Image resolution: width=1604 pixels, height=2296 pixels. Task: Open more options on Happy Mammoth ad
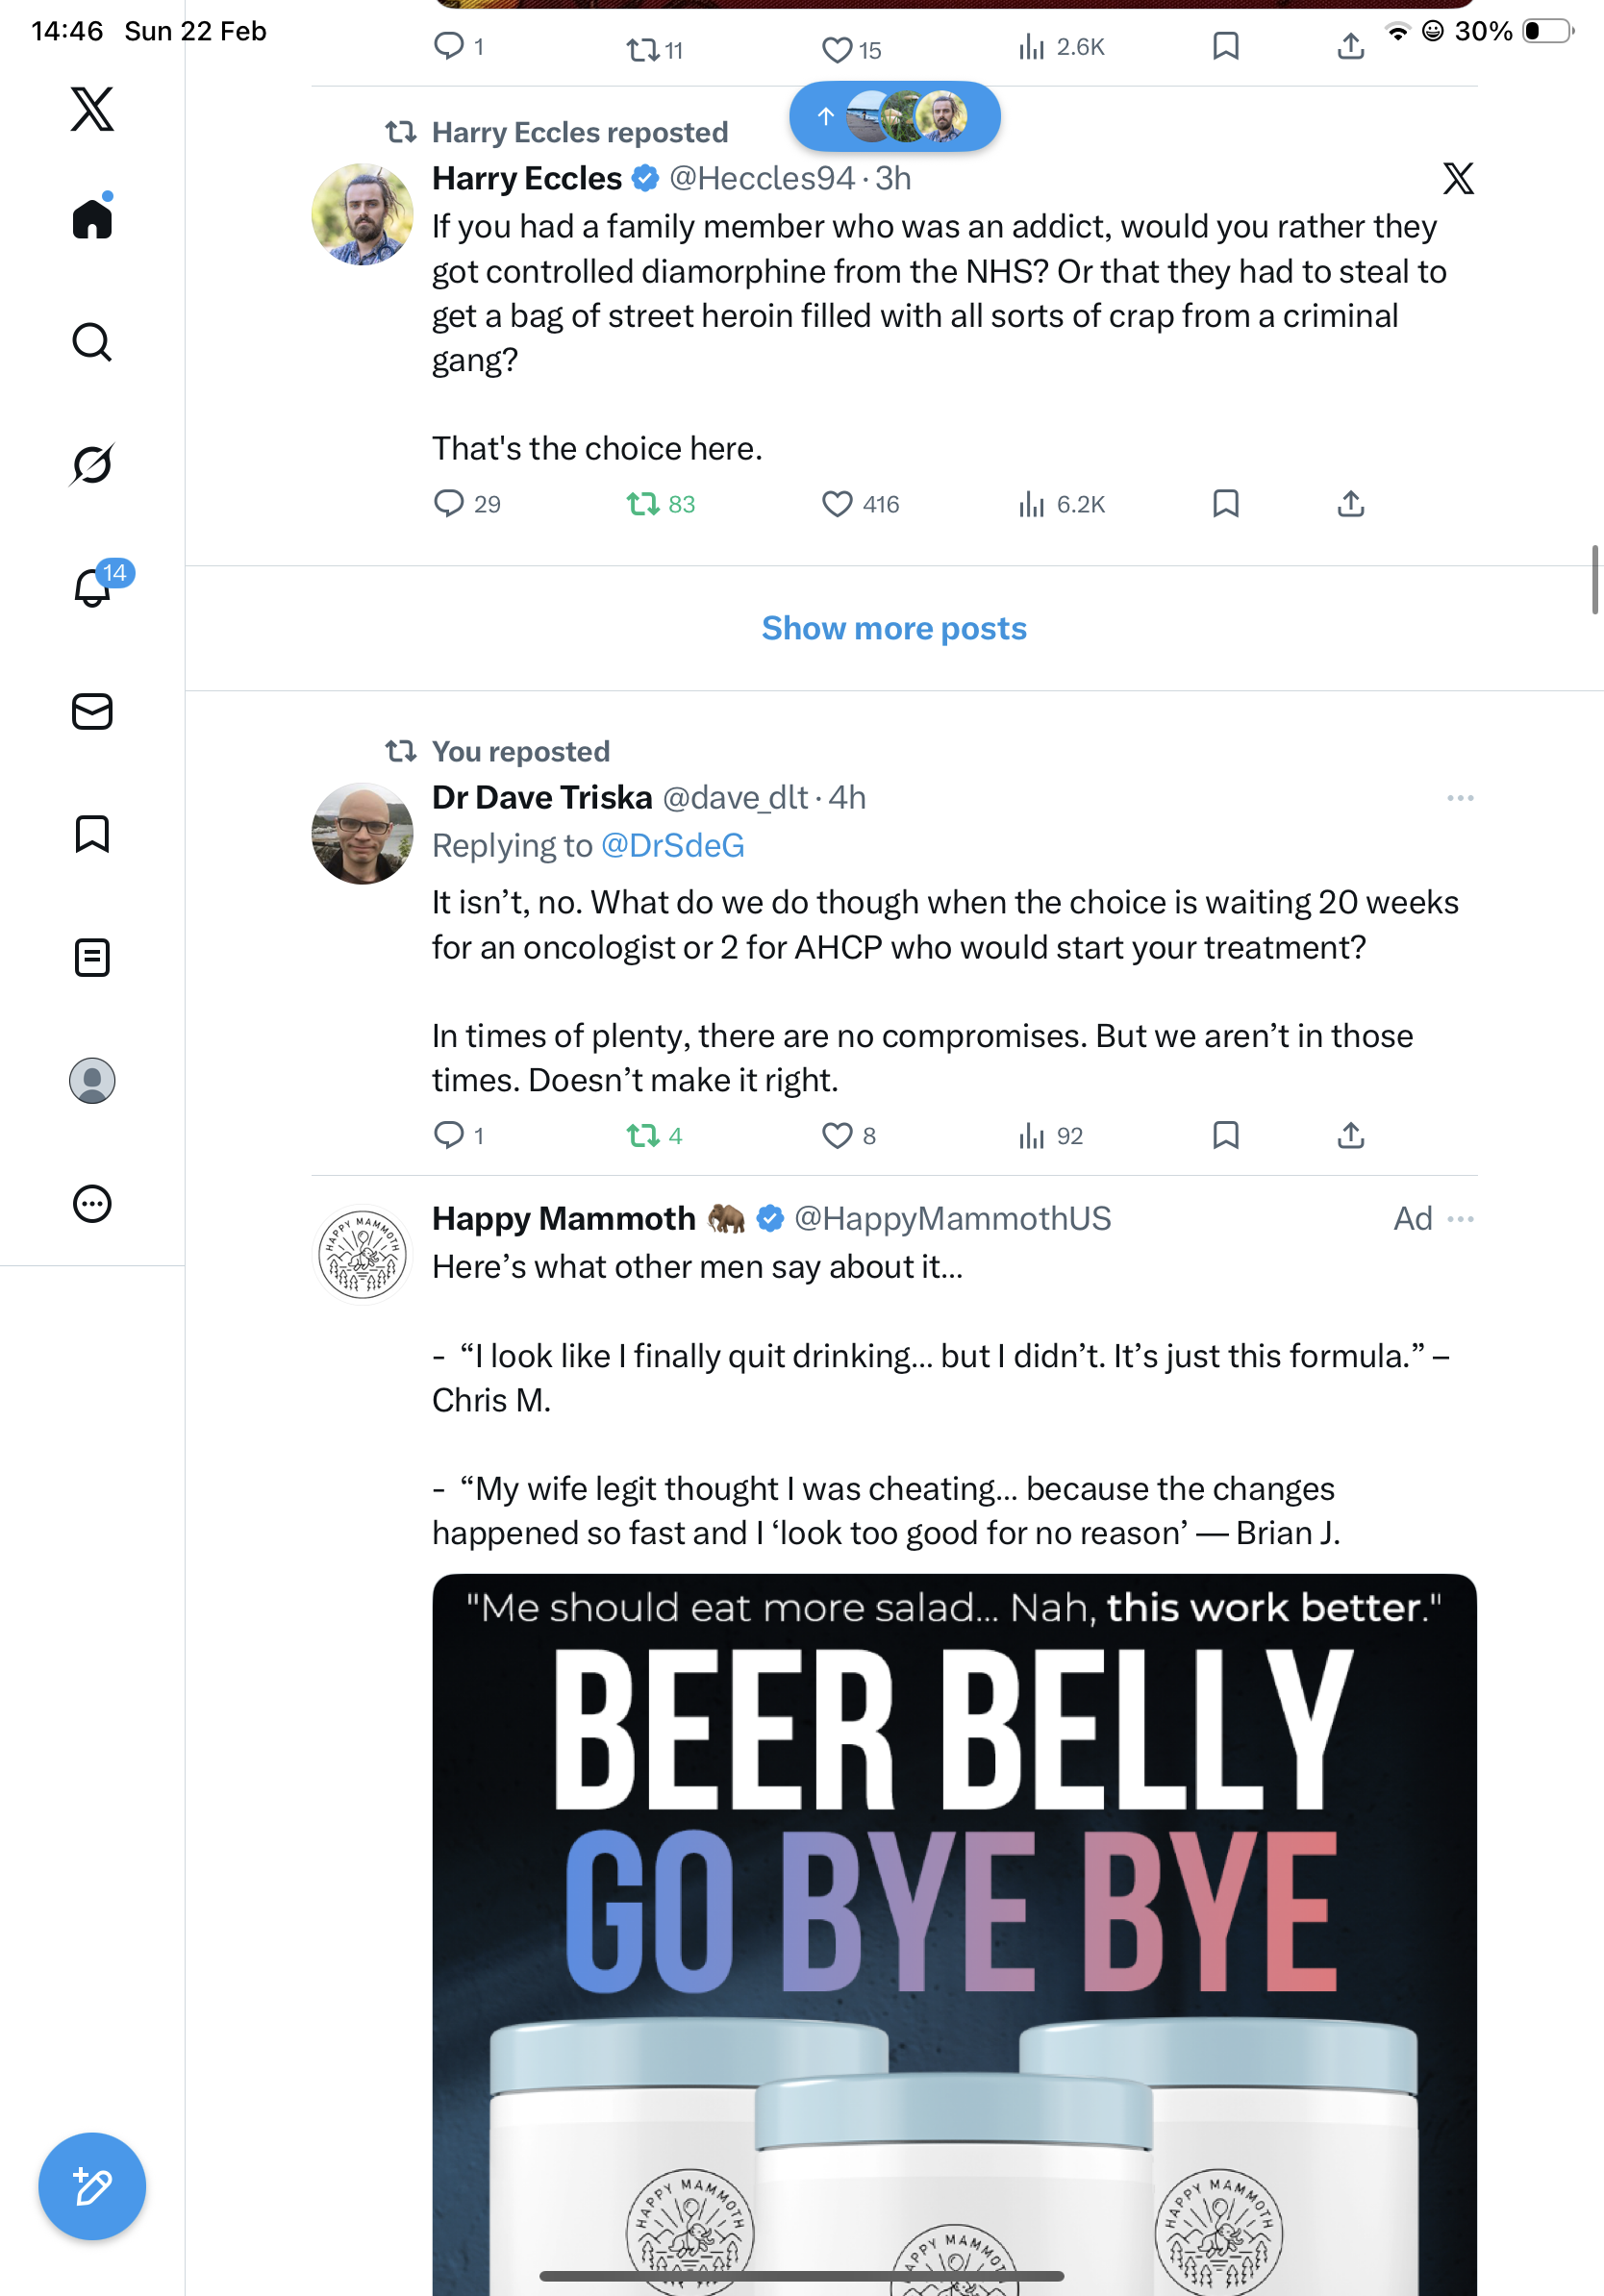1460,1219
